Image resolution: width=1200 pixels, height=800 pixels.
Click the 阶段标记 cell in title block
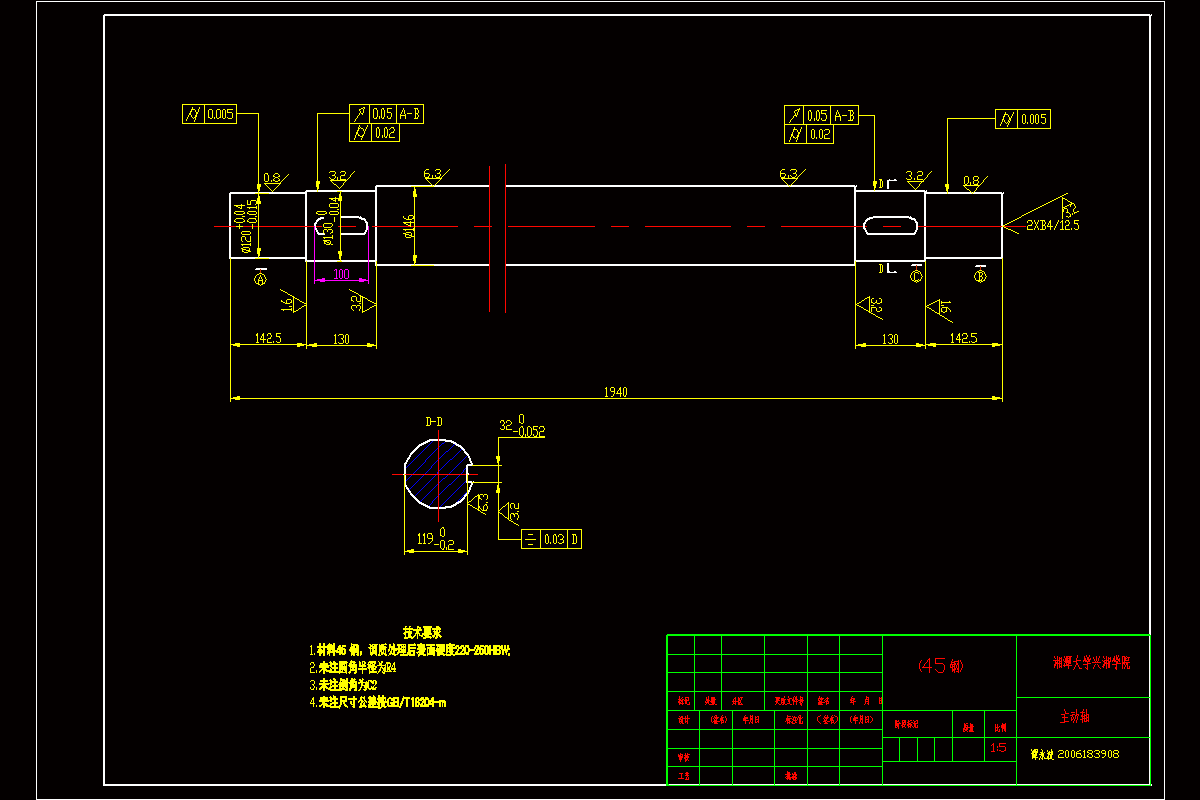point(906,722)
